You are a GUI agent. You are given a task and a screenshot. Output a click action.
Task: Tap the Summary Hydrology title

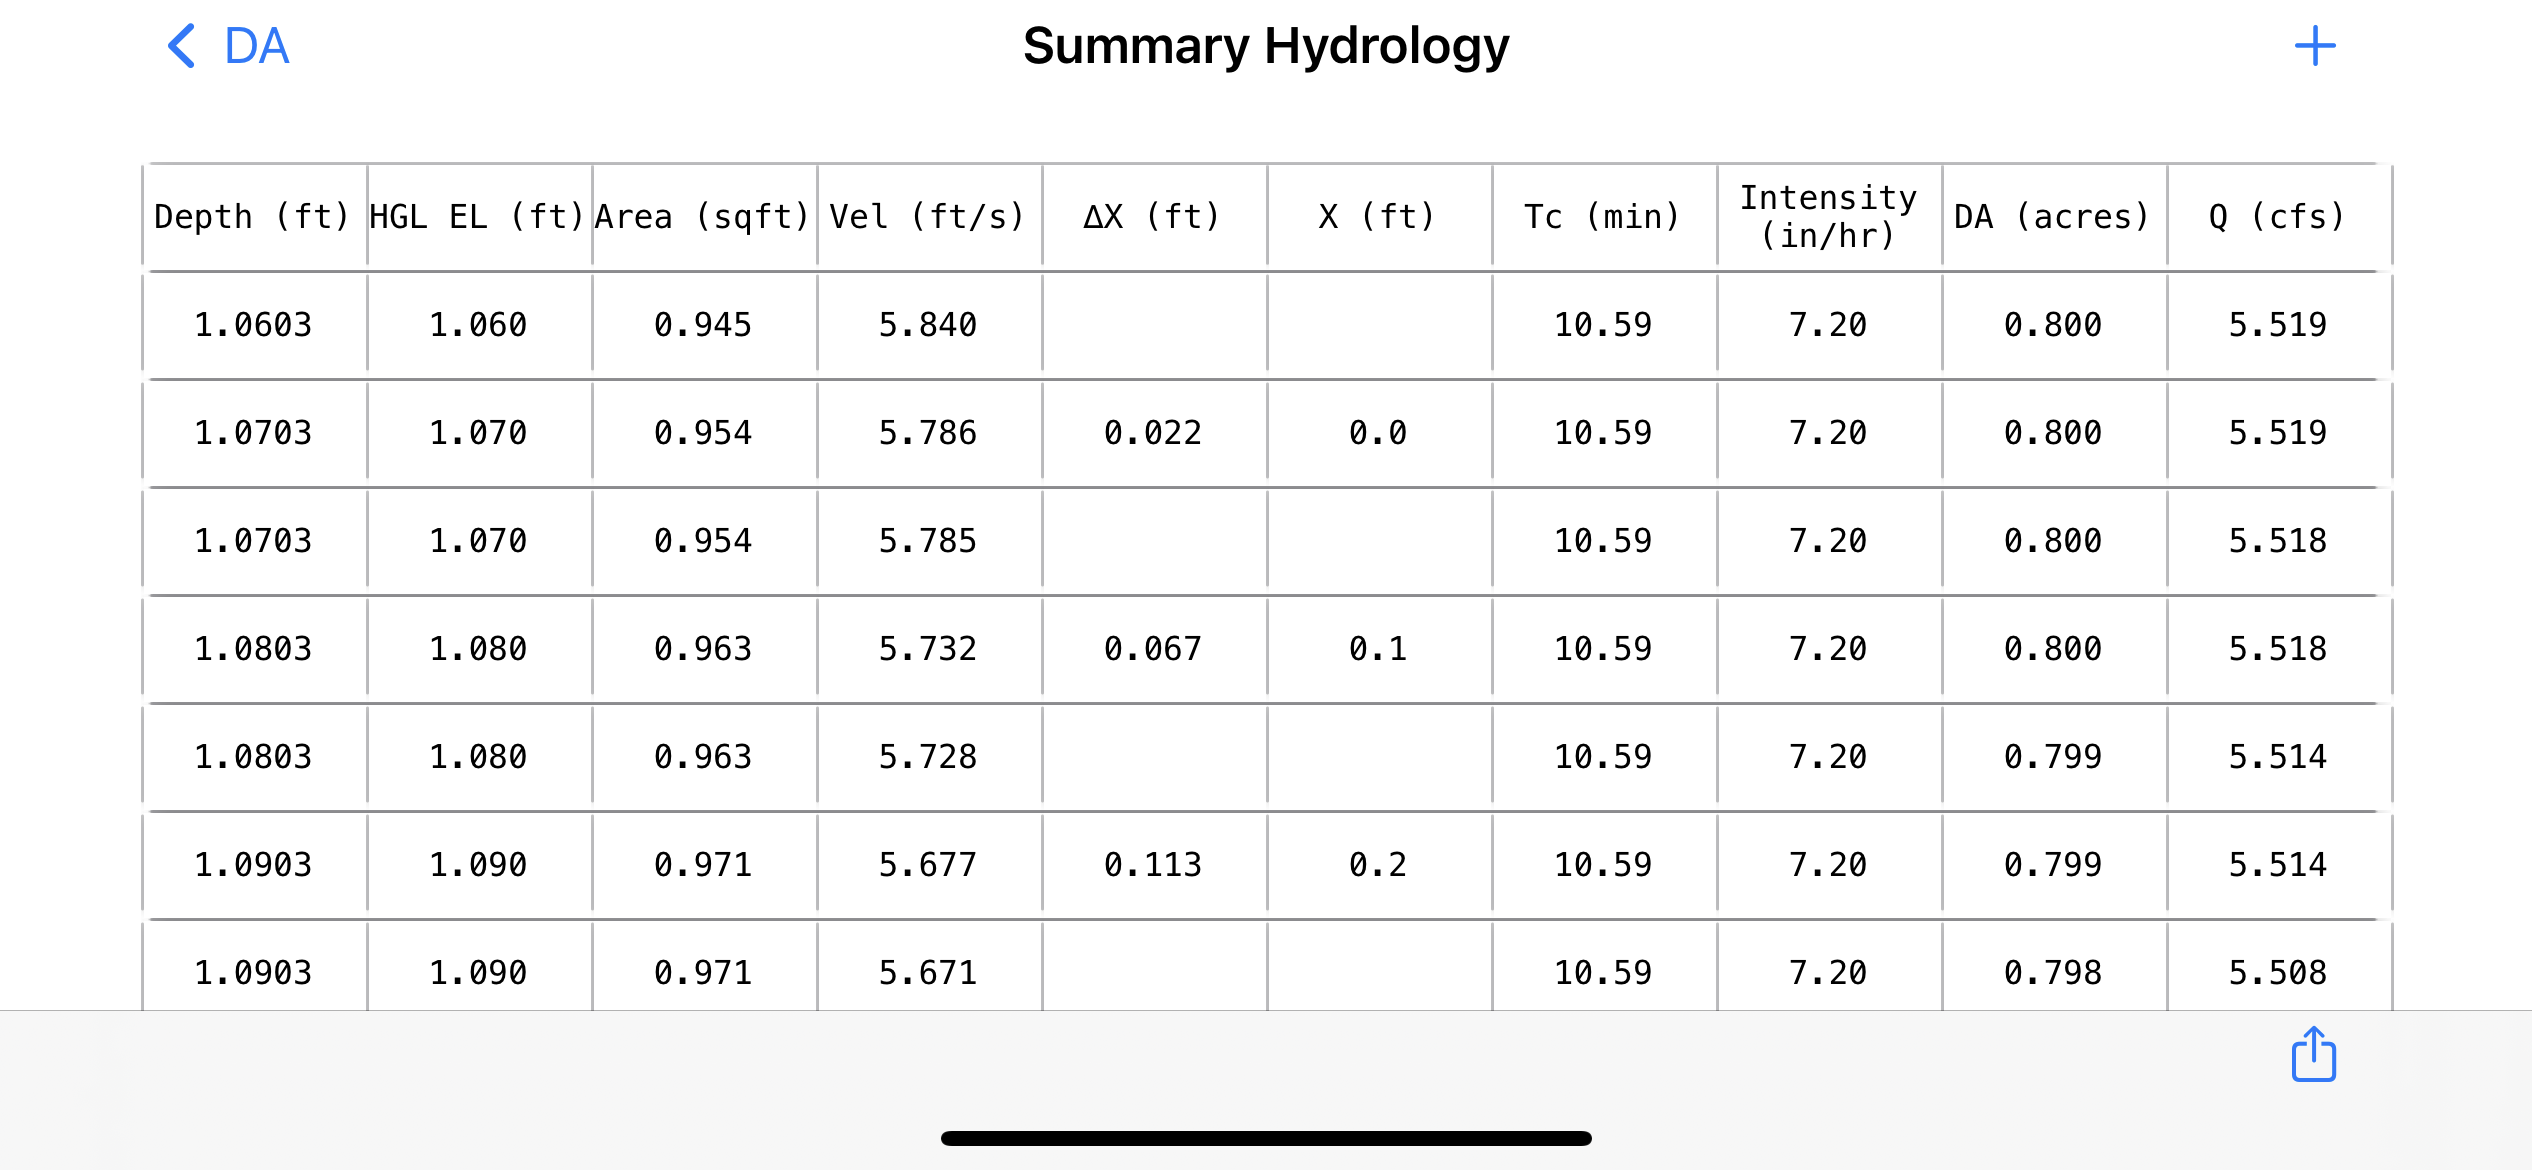point(1265,46)
